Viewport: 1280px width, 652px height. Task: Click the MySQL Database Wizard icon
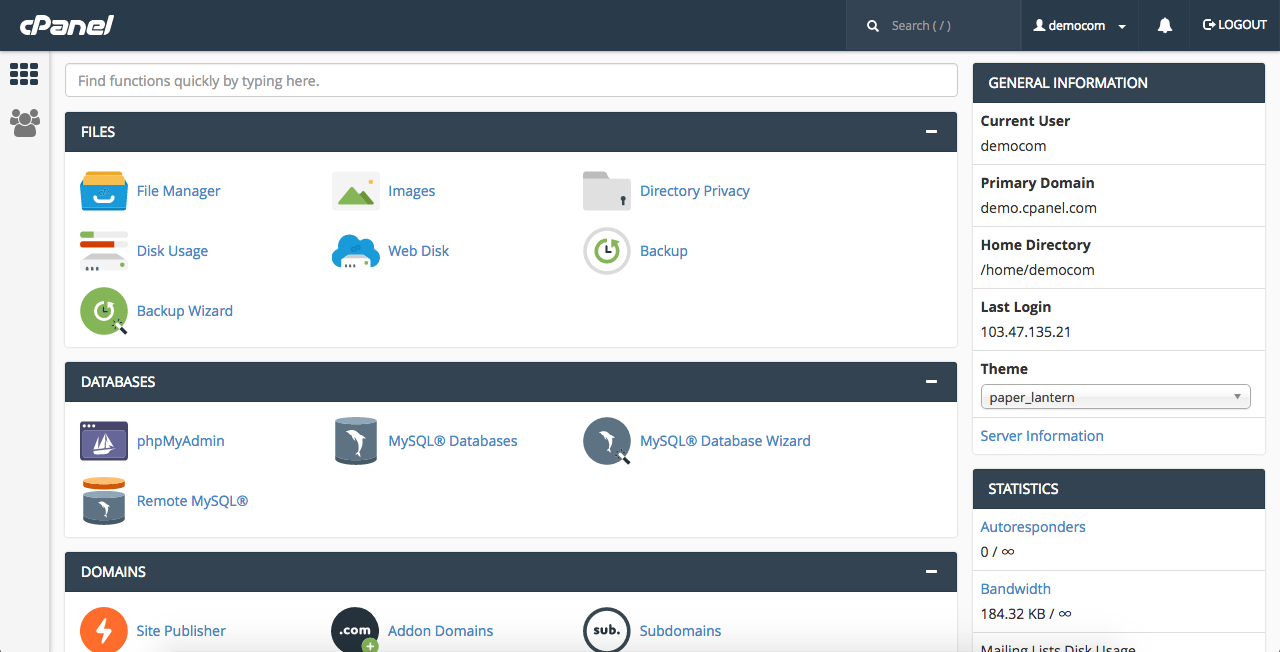[607, 441]
